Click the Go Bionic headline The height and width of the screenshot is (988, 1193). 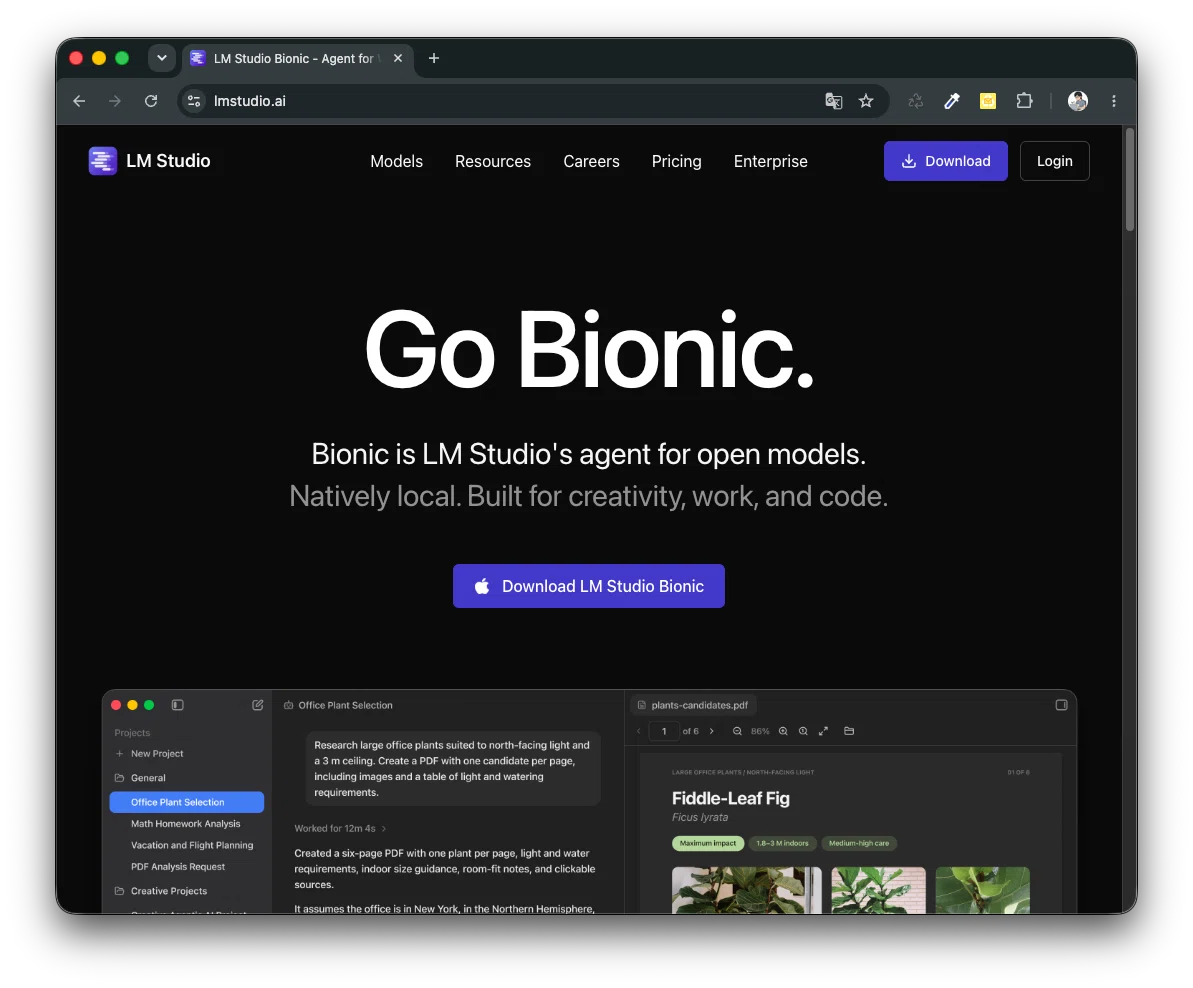(590, 350)
